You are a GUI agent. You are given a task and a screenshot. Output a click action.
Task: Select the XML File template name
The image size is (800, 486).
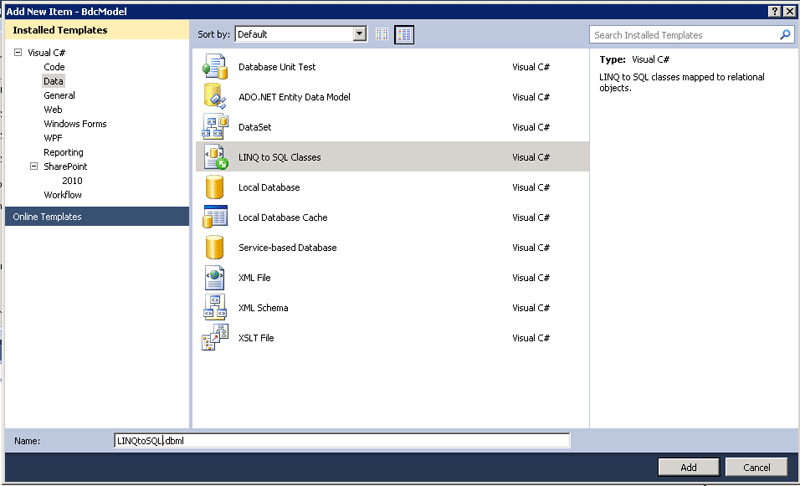point(254,277)
